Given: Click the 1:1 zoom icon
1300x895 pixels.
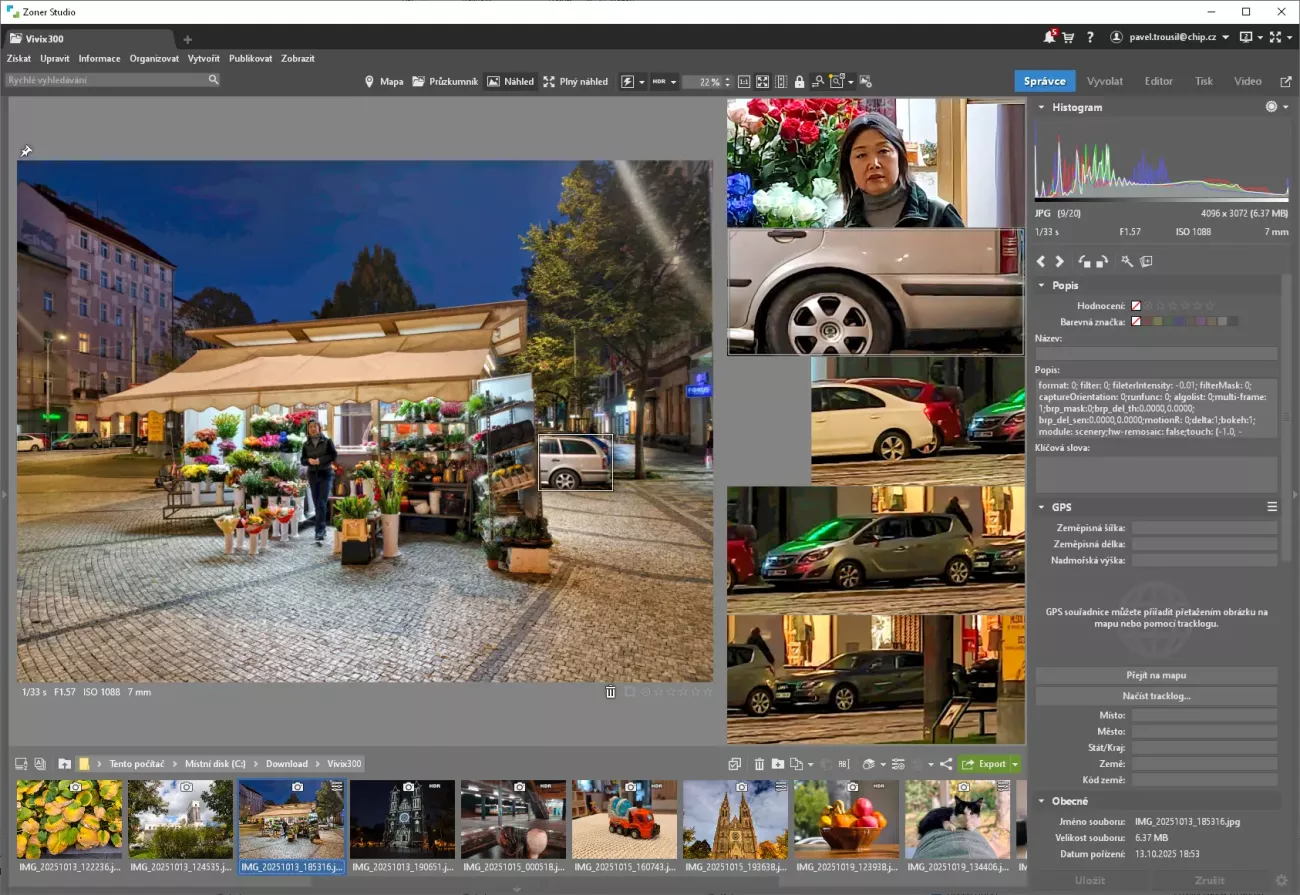Looking at the screenshot, I should click(743, 82).
